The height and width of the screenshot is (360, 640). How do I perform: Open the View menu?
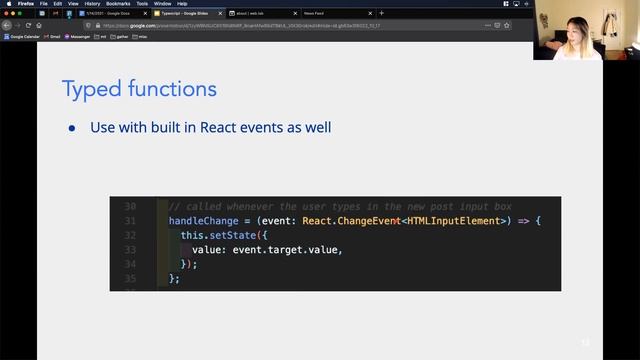tap(73, 4)
